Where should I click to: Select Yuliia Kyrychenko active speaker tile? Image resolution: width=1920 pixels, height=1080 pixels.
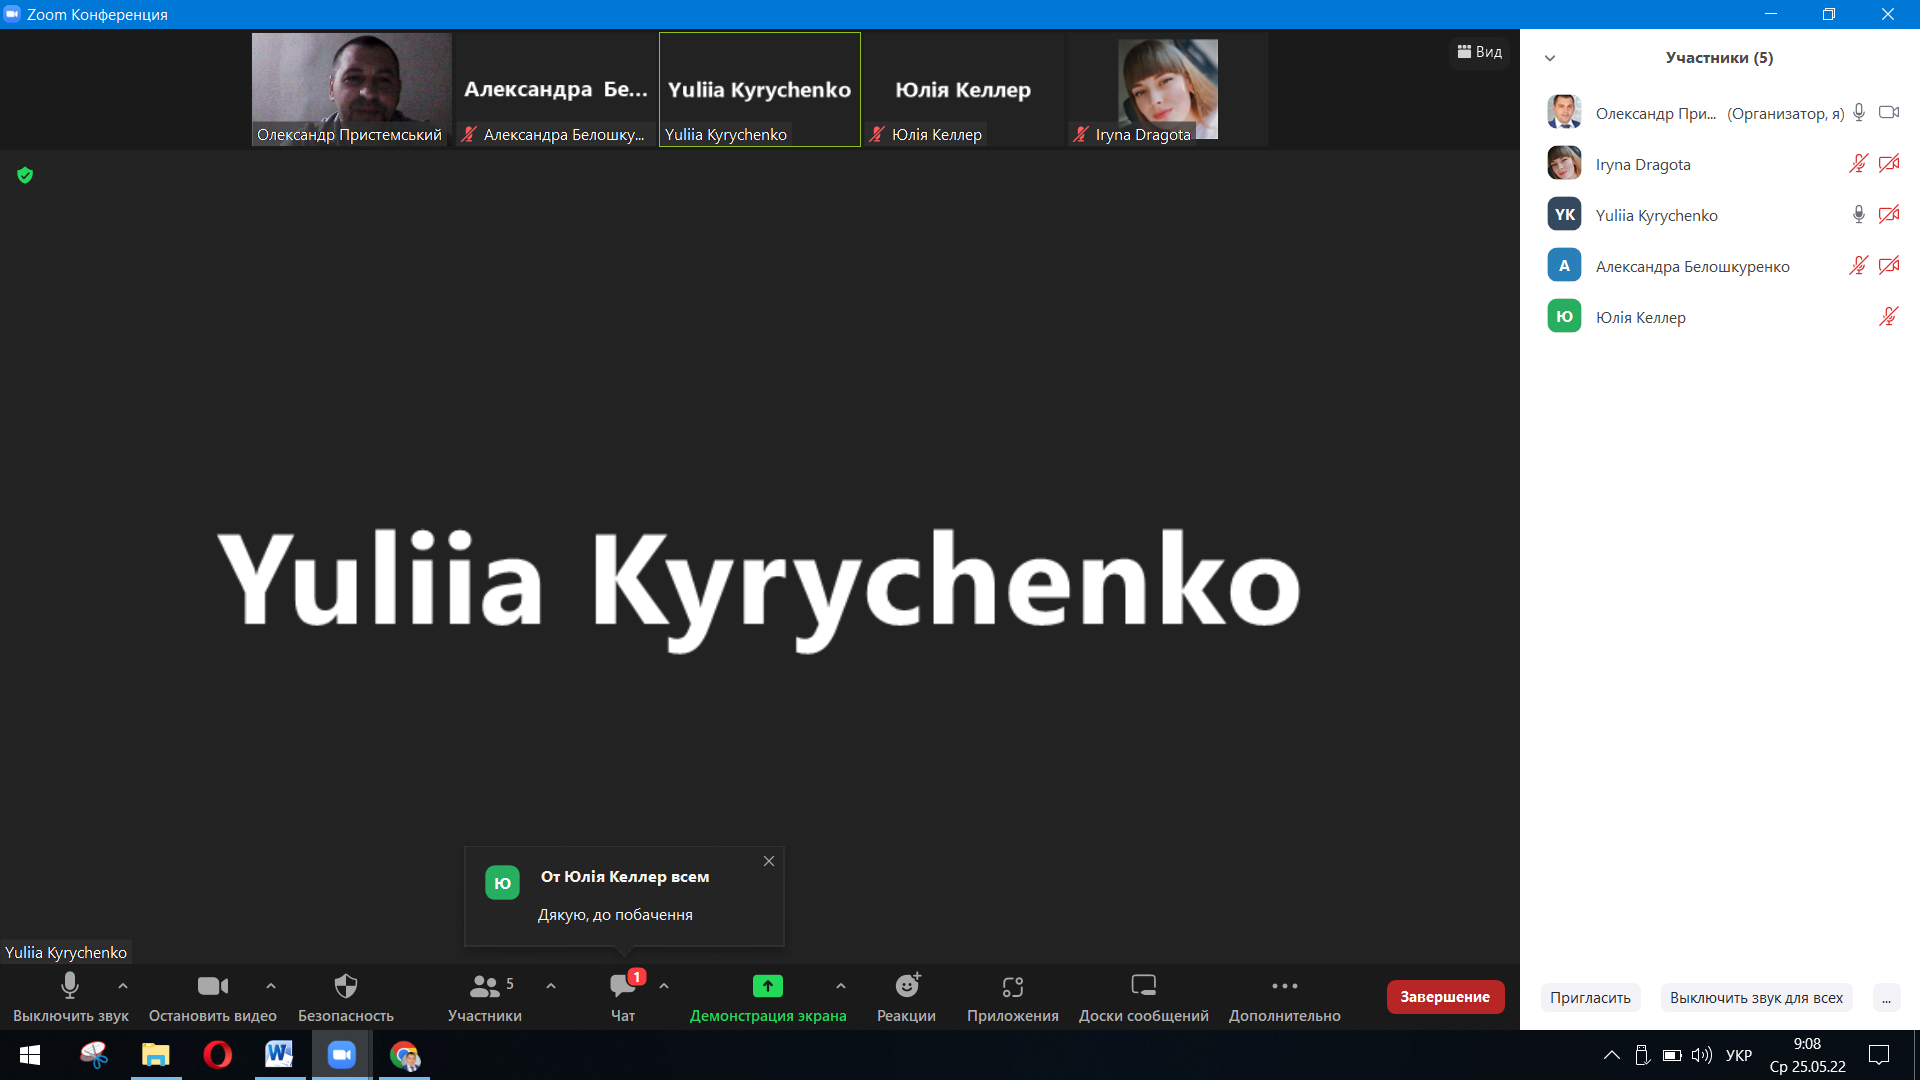click(760, 90)
